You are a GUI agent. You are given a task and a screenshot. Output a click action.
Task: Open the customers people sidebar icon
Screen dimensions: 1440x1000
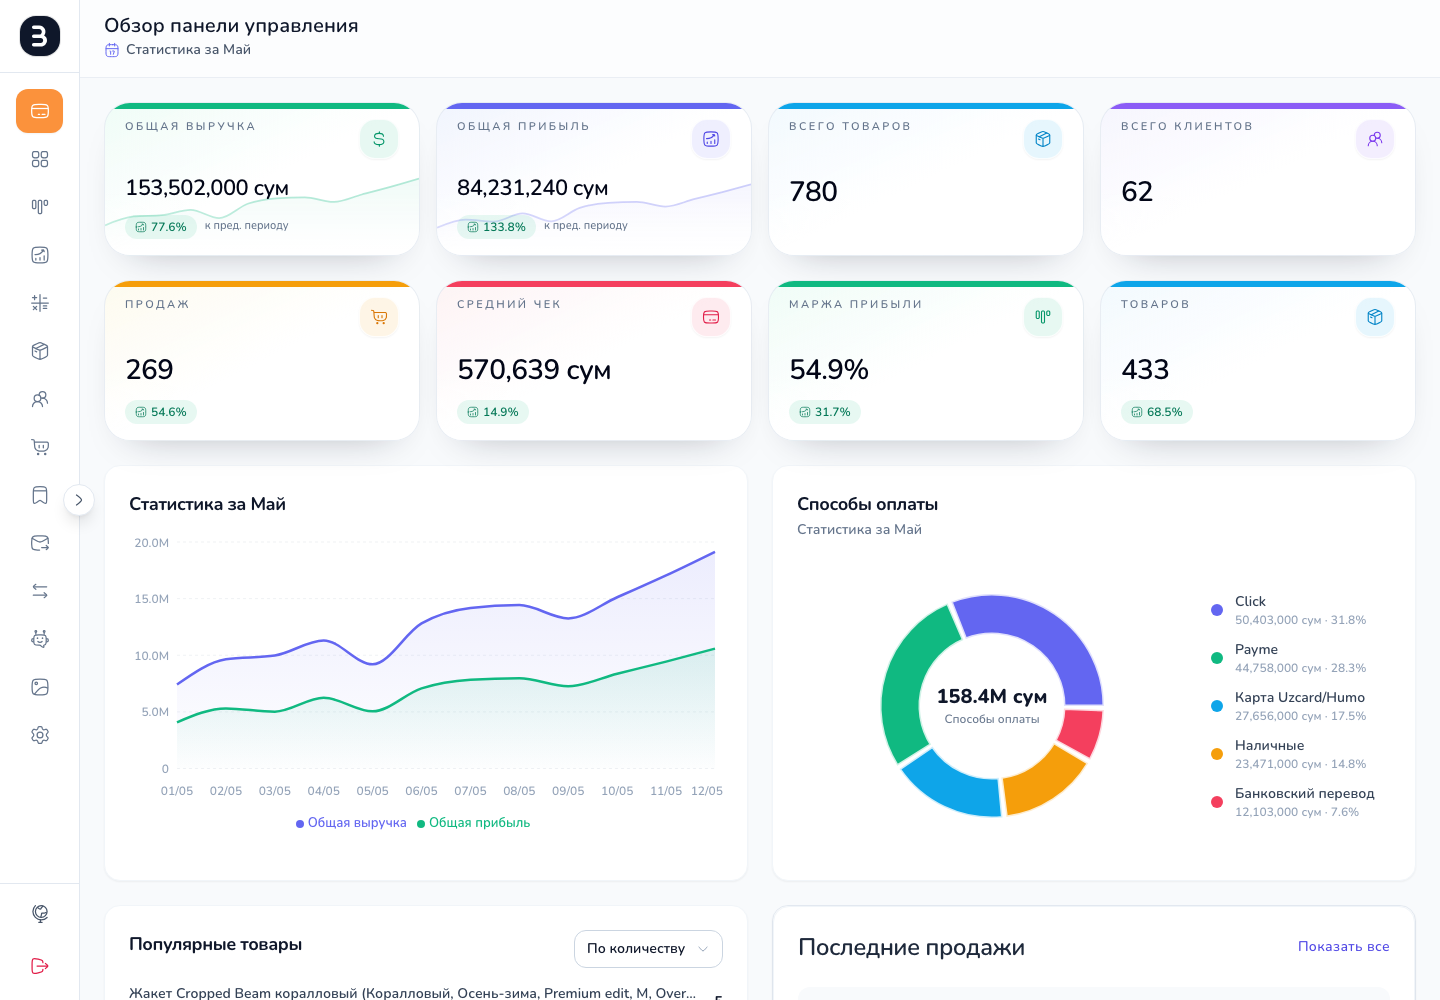click(x=40, y=399)
